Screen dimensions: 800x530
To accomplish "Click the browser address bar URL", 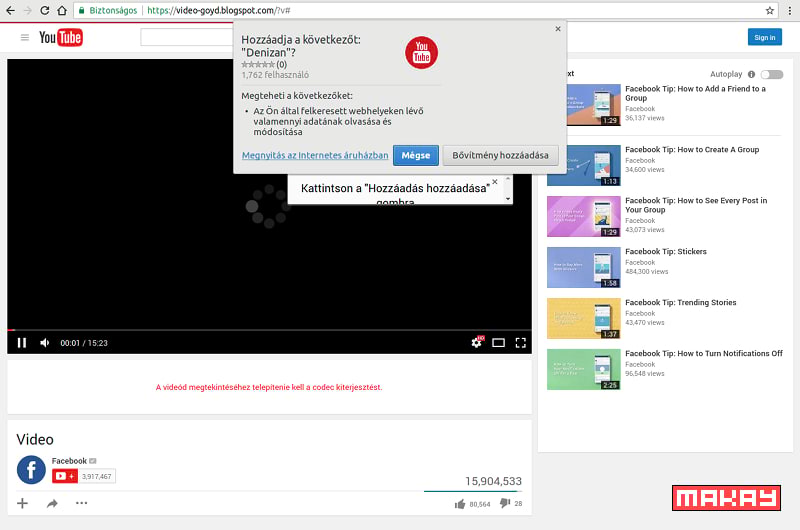I will [219, 10].
